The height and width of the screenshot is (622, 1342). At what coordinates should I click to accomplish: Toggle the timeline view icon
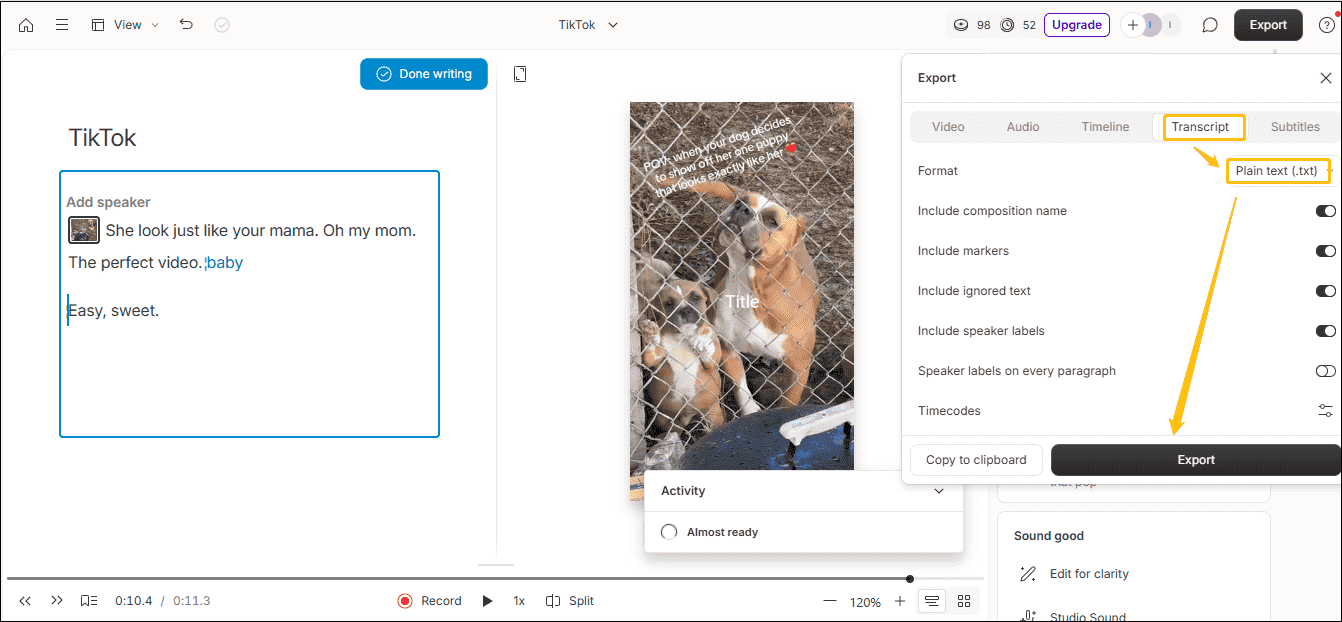[x=932, y=601]
